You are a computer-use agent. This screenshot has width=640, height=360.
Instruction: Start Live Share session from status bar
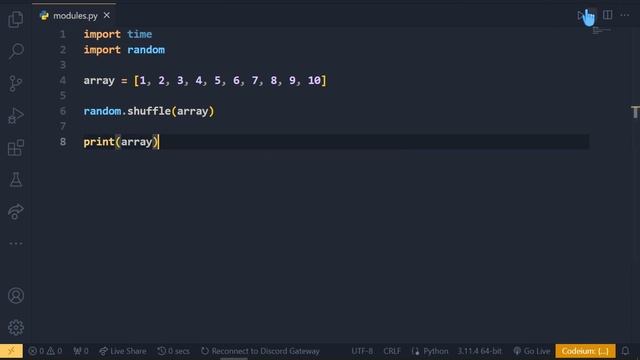122,351
